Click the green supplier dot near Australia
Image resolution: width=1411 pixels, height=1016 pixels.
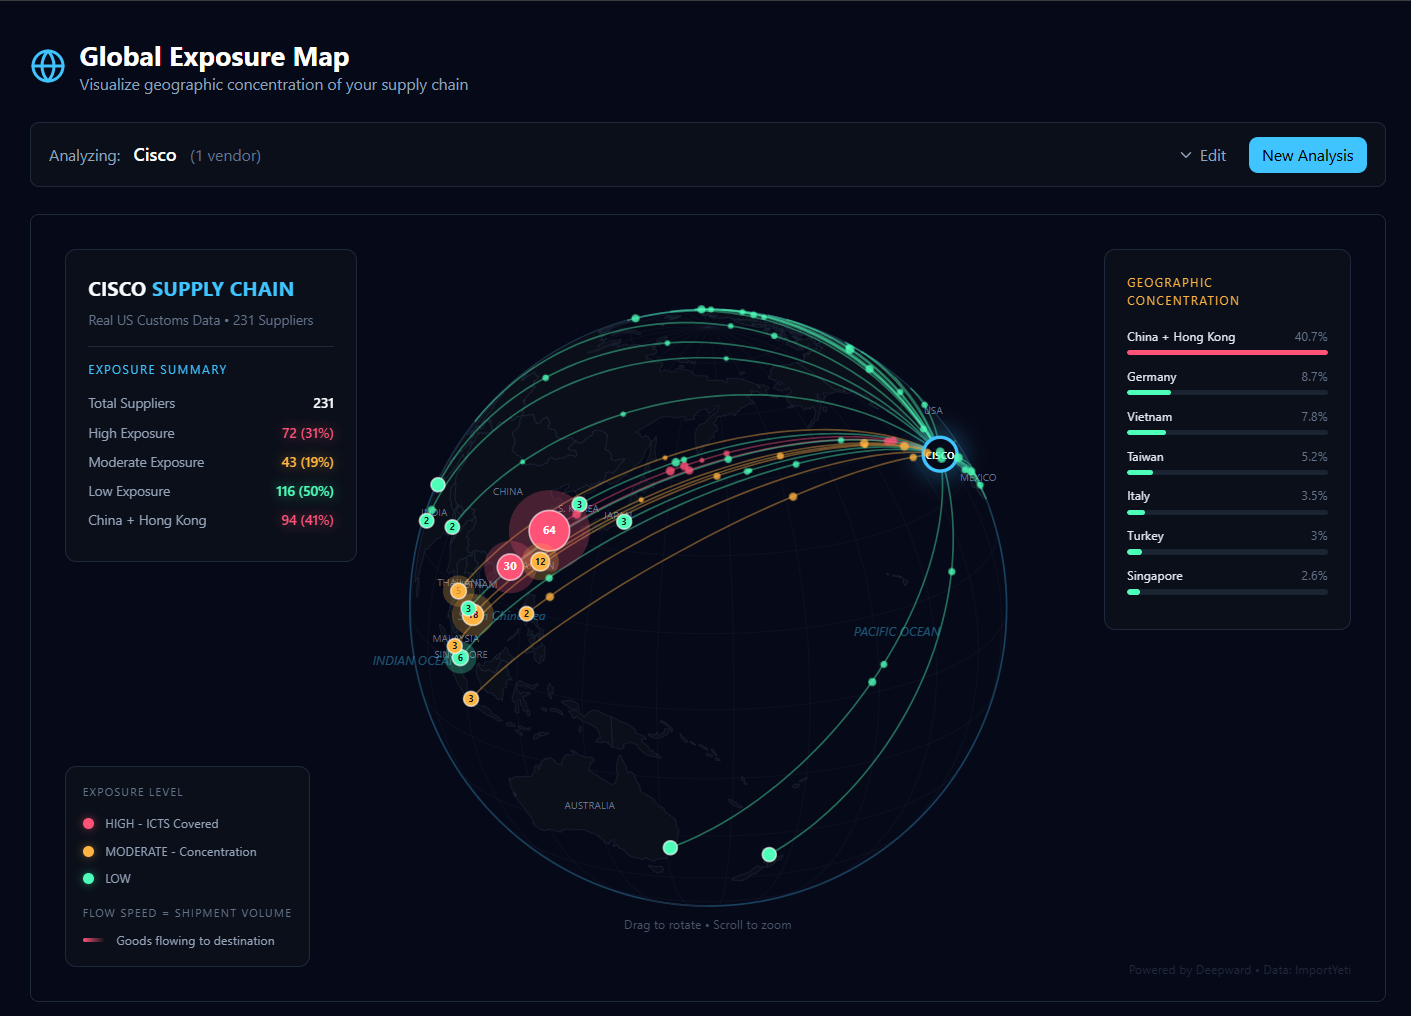670,847
